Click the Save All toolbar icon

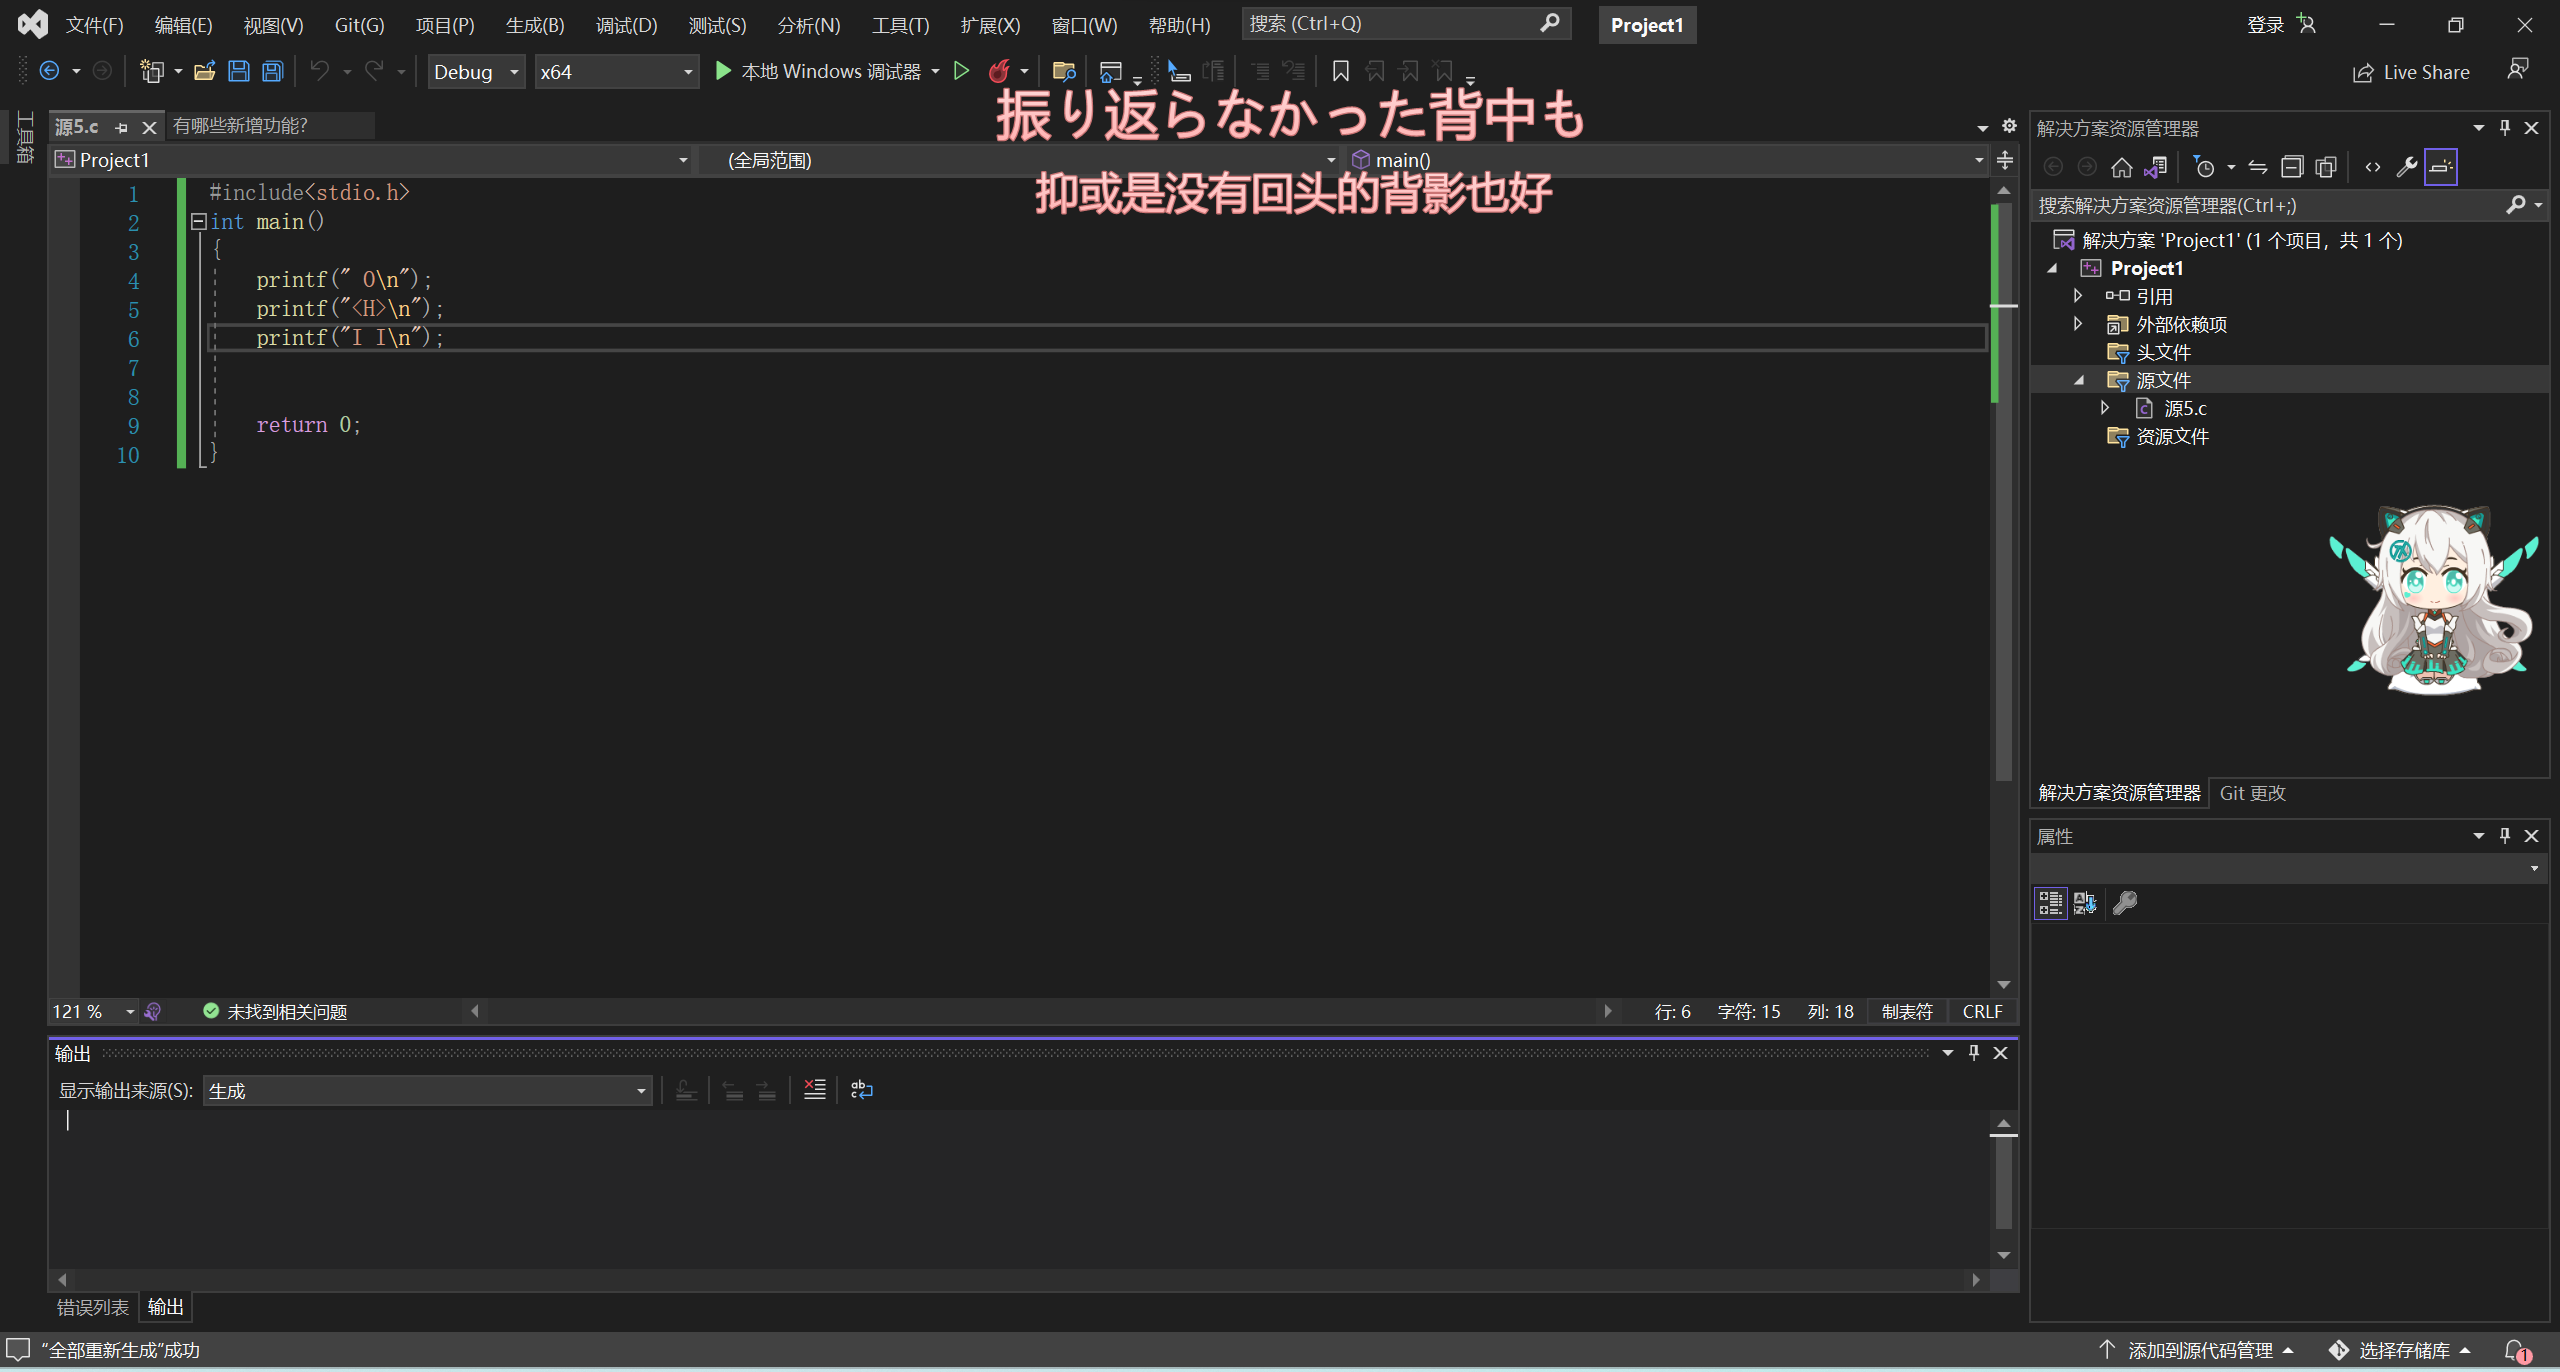[x=272, y=71]
